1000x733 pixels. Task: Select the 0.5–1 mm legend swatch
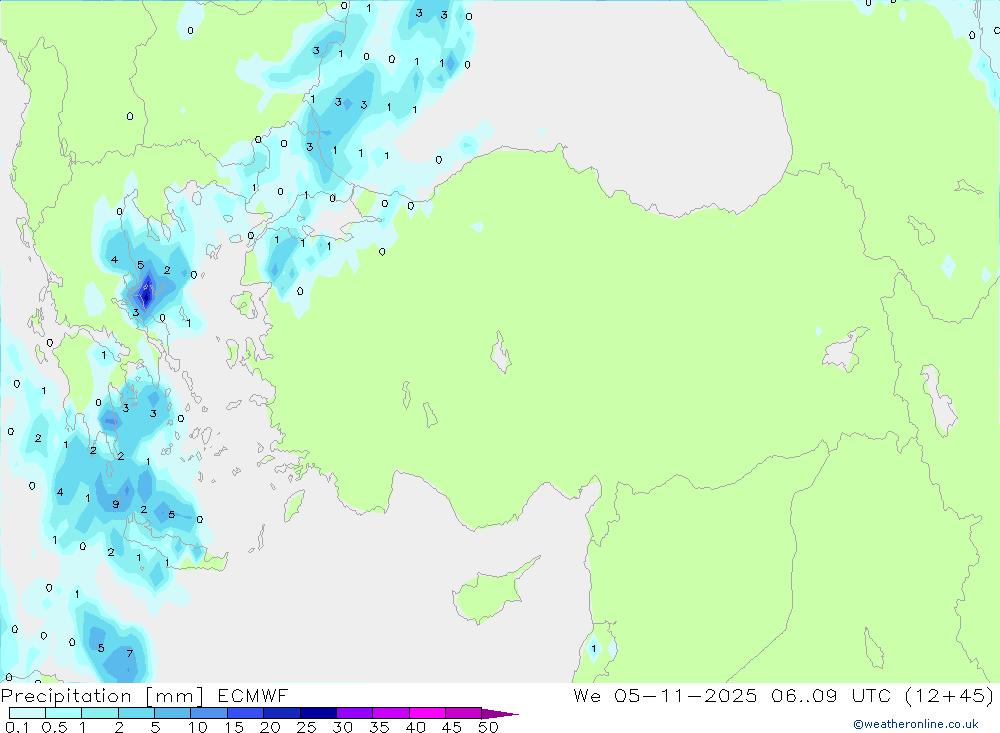pyautogui.click(x=64, y=713)
